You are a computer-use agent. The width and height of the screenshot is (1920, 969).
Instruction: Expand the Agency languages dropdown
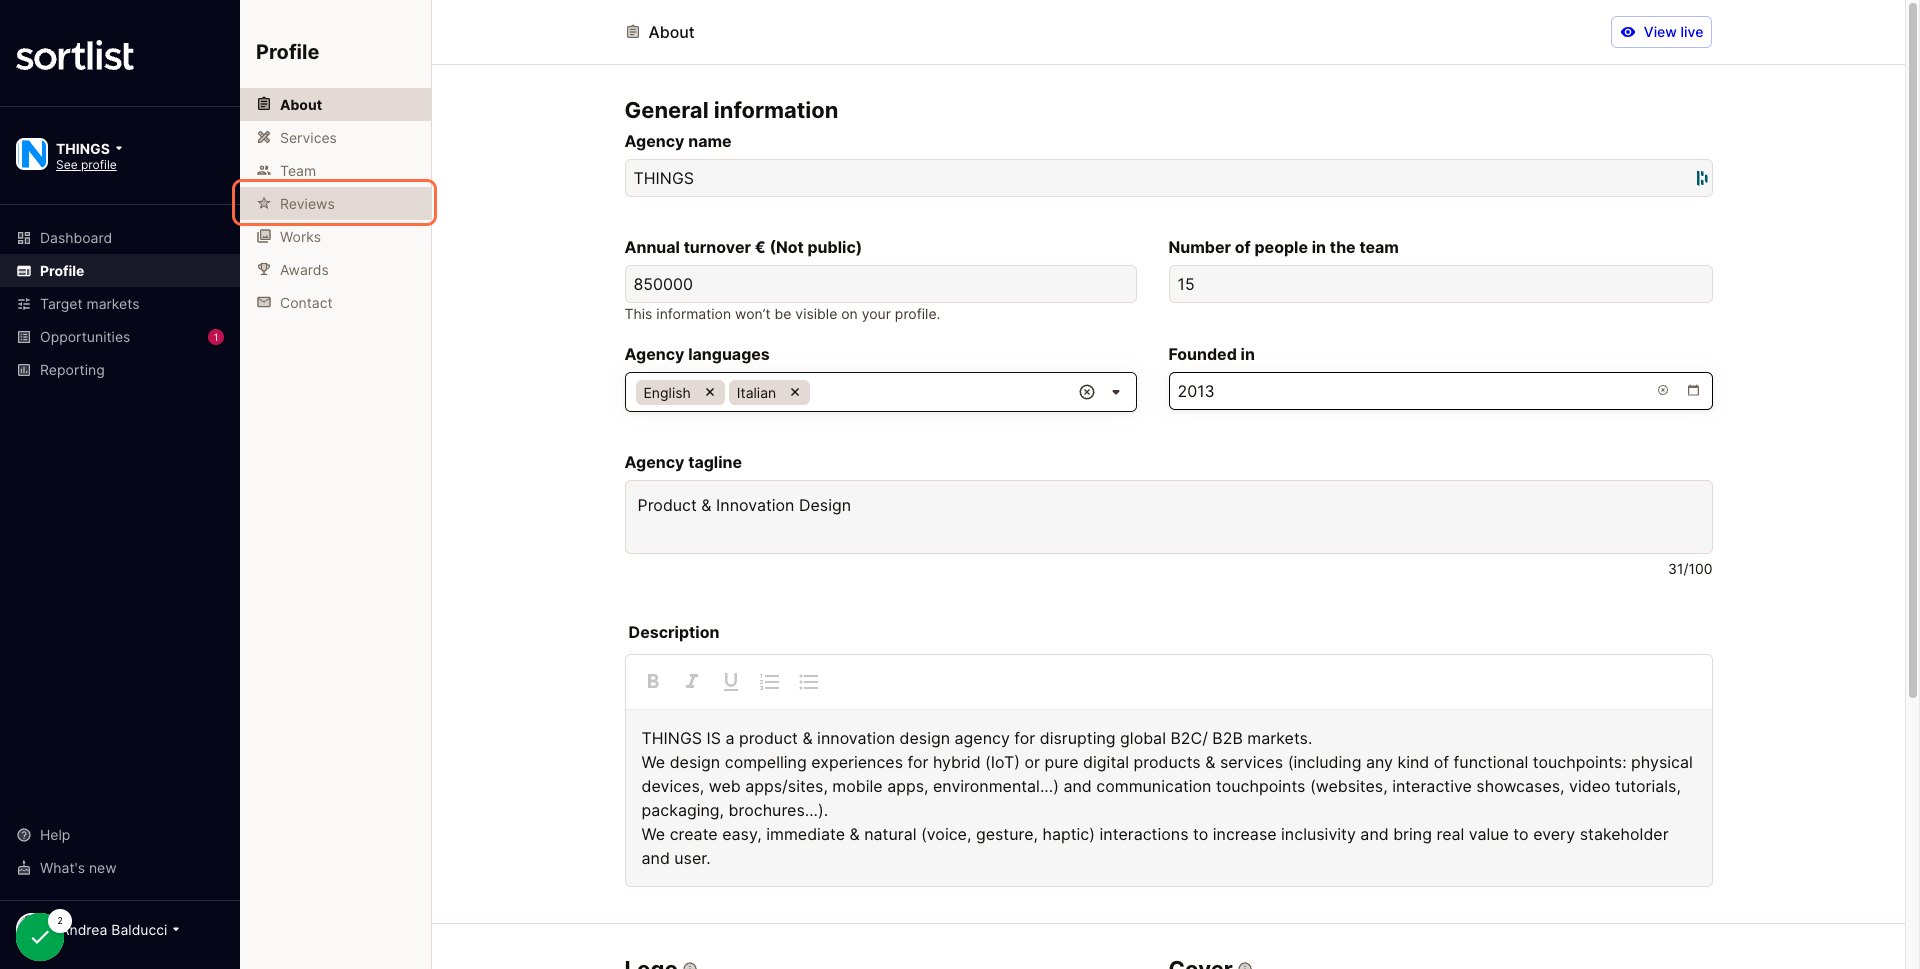coord(1116,392)
